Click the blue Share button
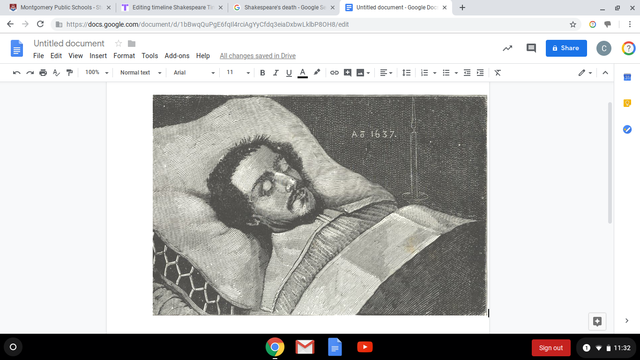 pos(566,48)
